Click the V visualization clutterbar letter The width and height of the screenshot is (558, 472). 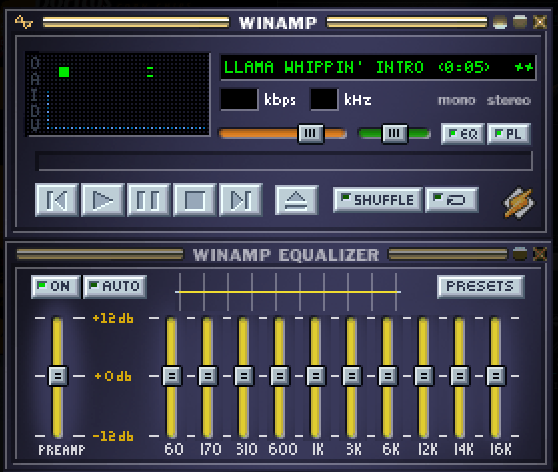35,125
